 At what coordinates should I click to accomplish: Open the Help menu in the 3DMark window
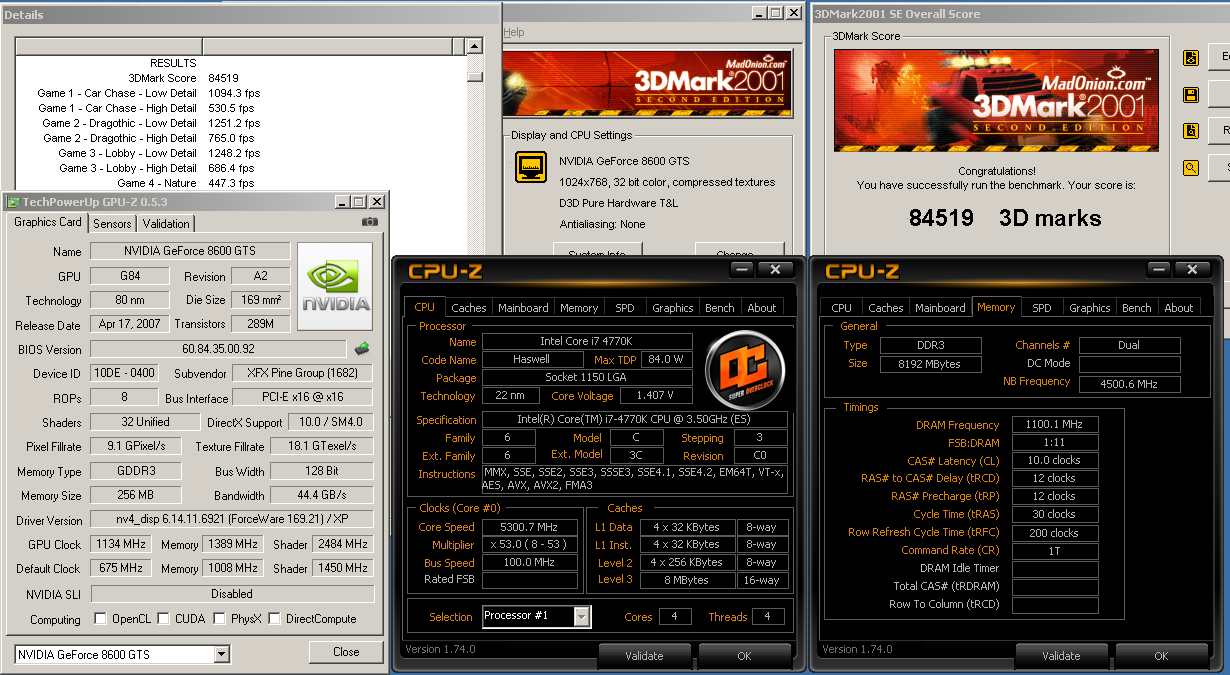(x=514, y=32)
